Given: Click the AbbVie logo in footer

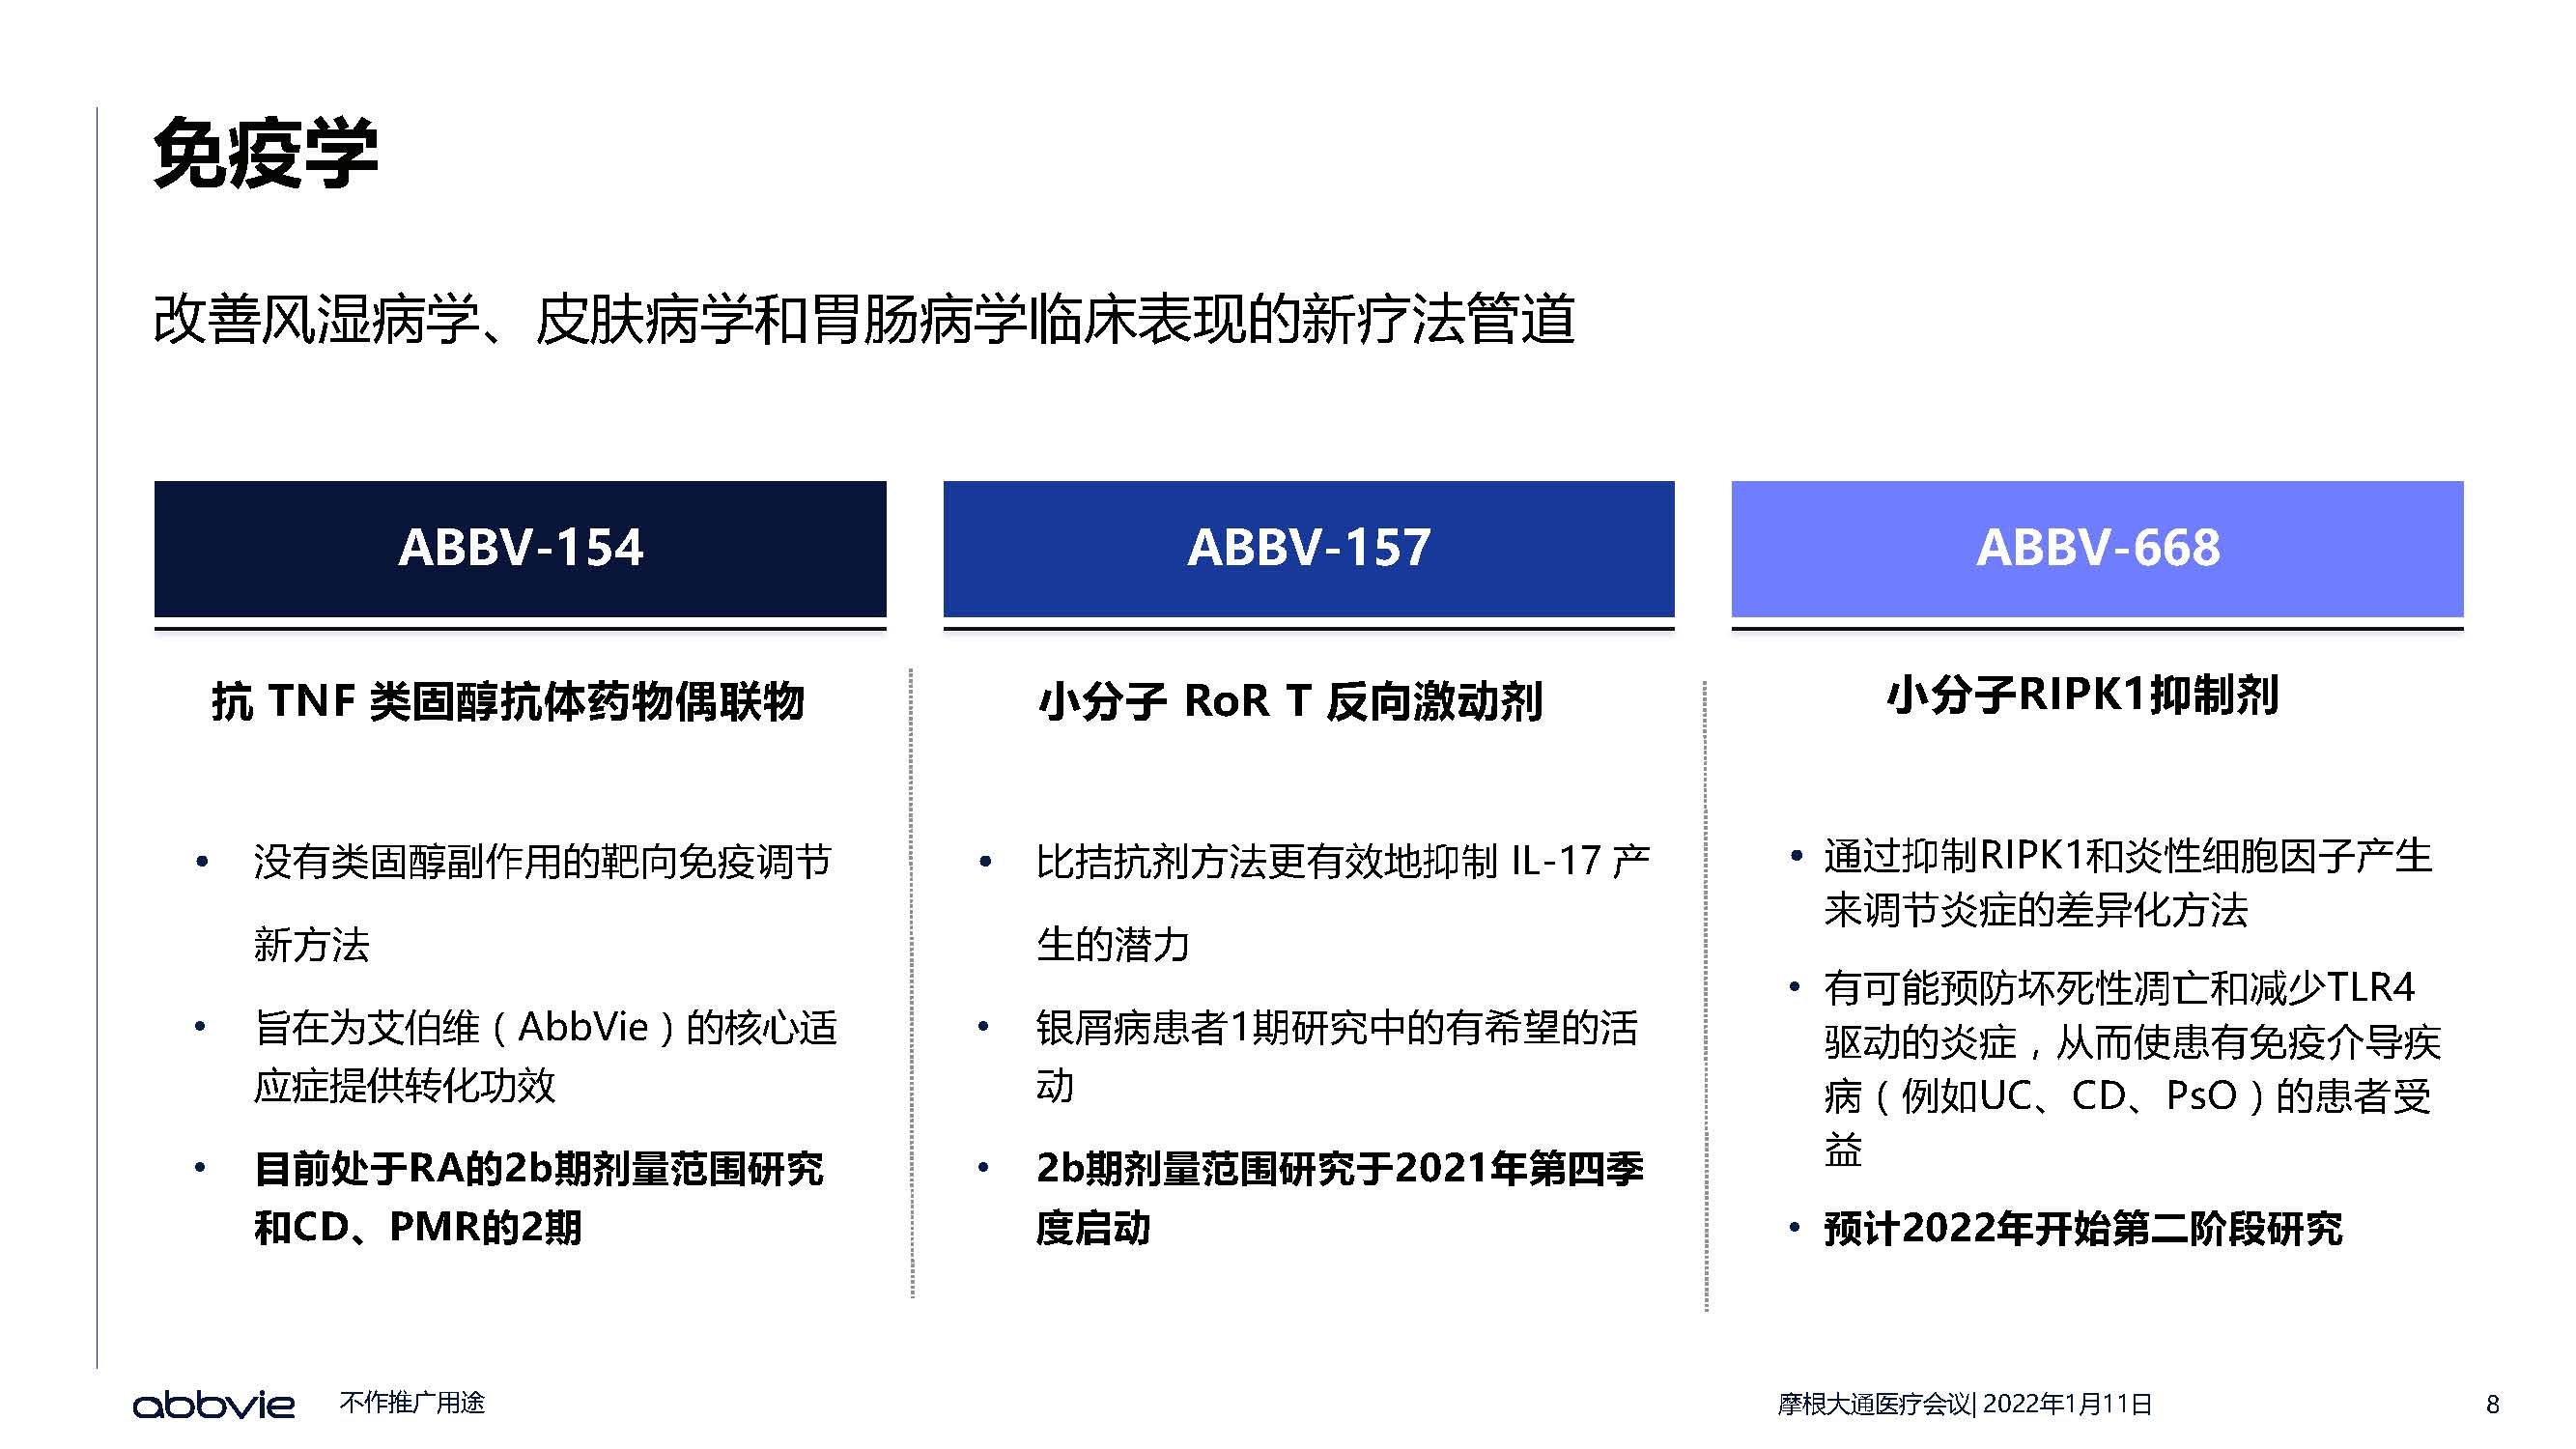Looking at the screenshot, I should 213,1404.
